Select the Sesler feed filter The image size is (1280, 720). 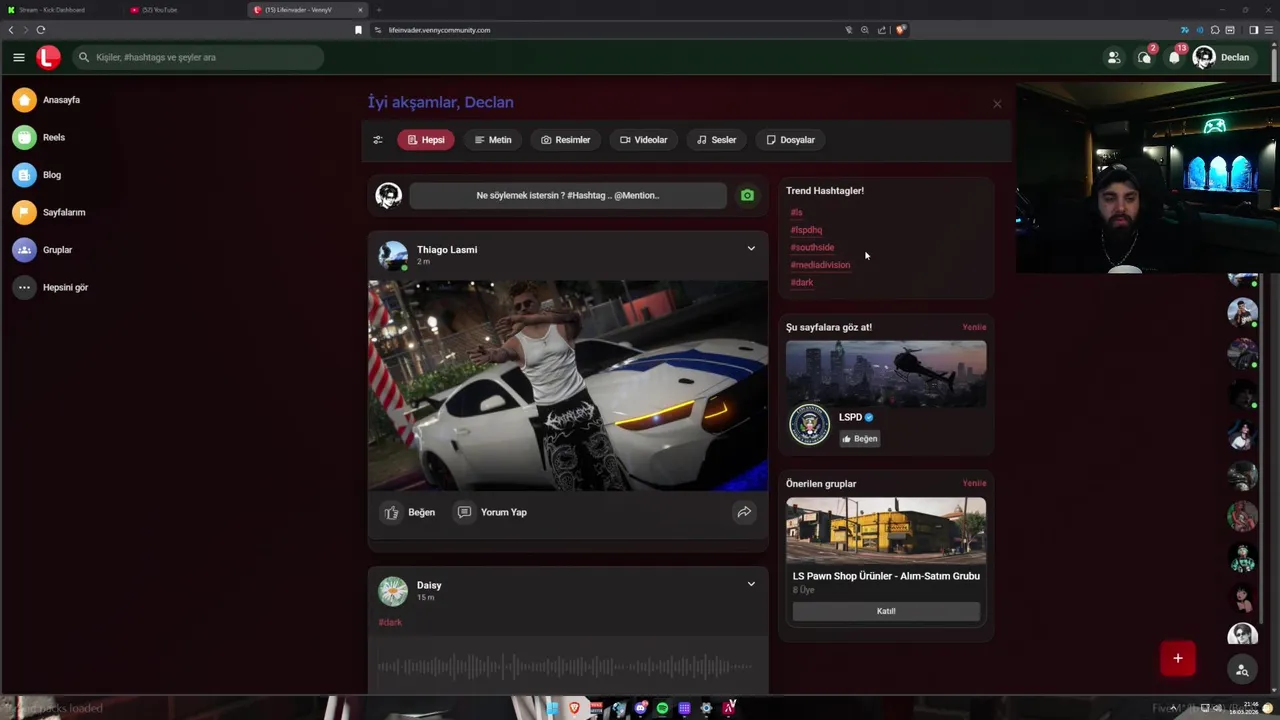coord(716,140)
